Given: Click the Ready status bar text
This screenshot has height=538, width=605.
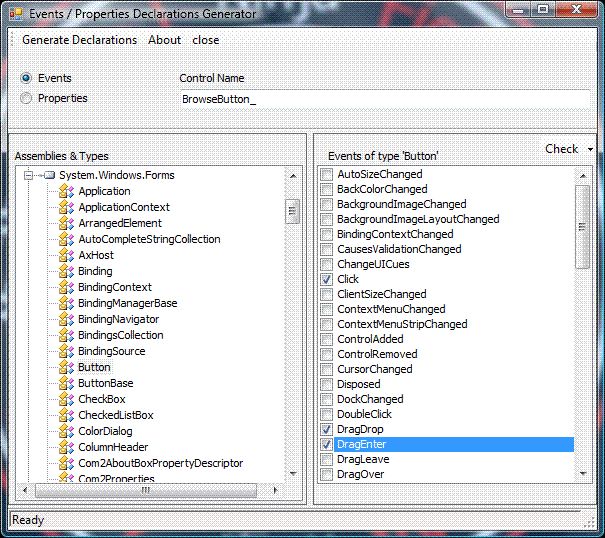Looking at the screenshot, I should point(28,520).
